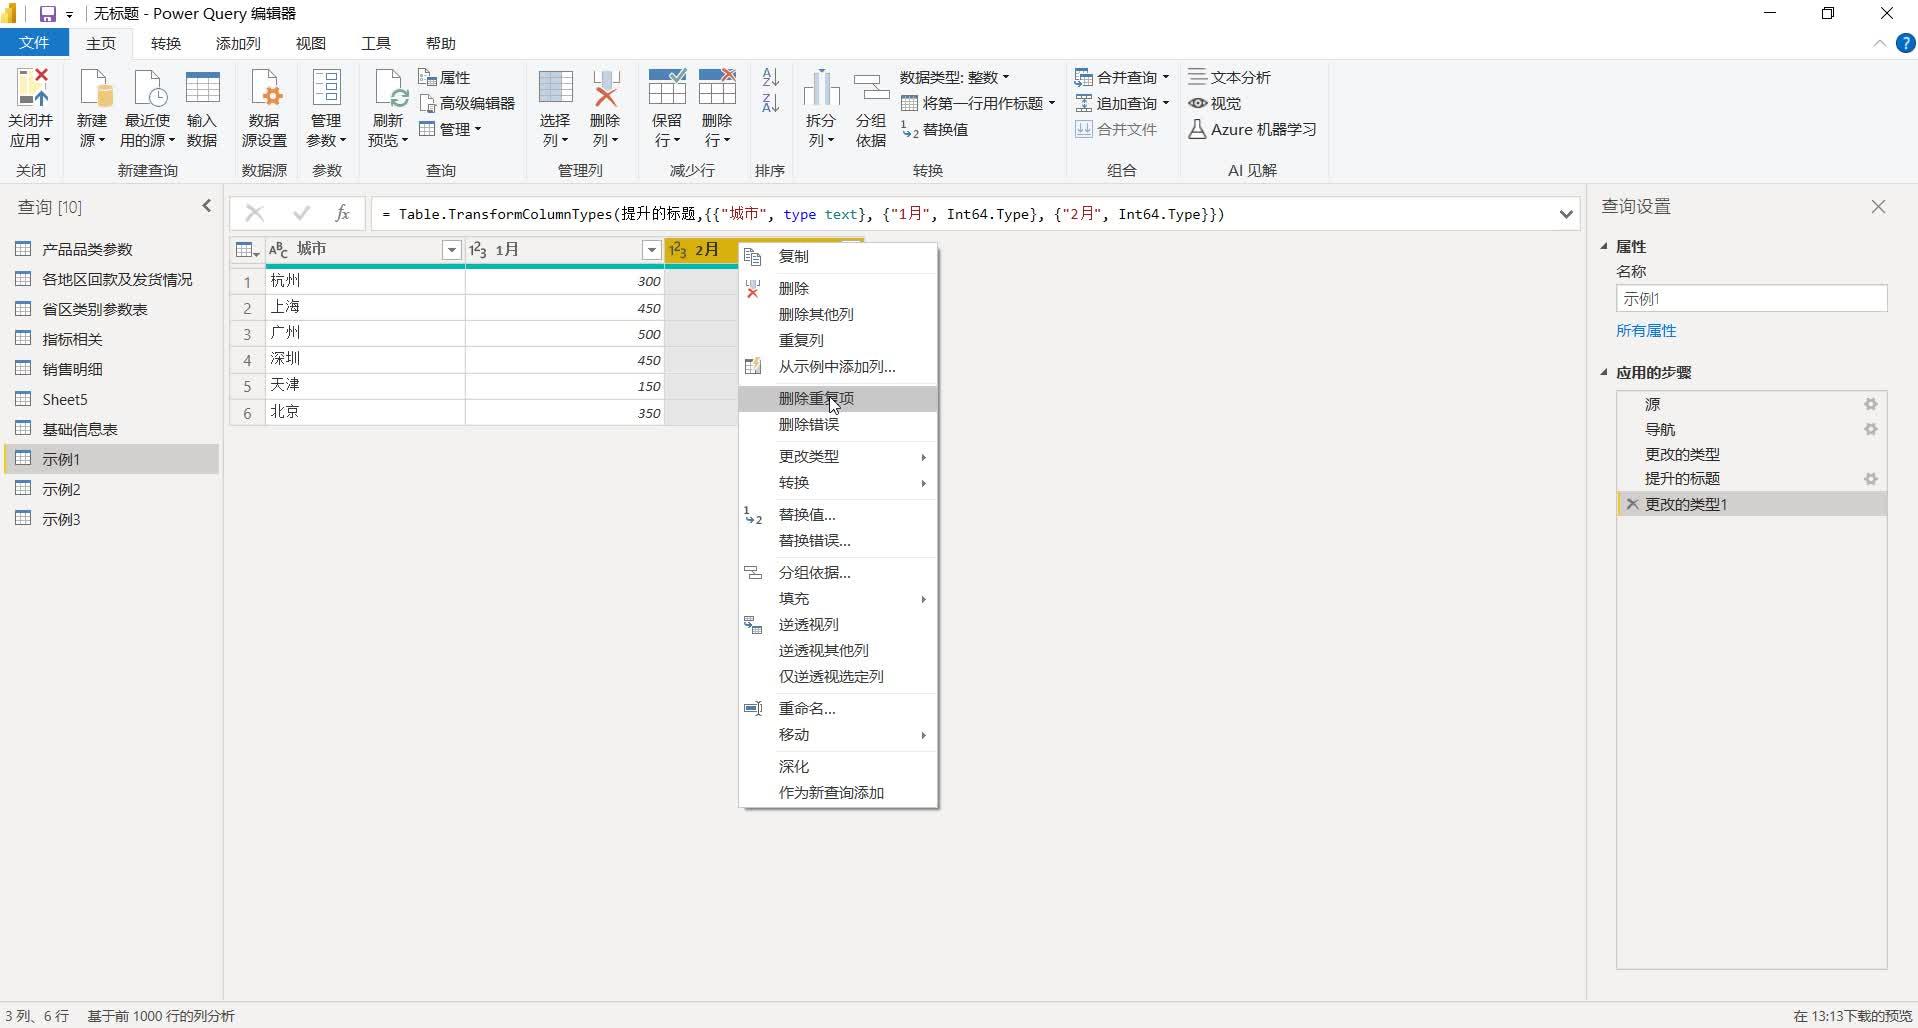1918x1028 pixels.
Task: Open 填充 submenu in context menu
Action: [x=838, y=598]
